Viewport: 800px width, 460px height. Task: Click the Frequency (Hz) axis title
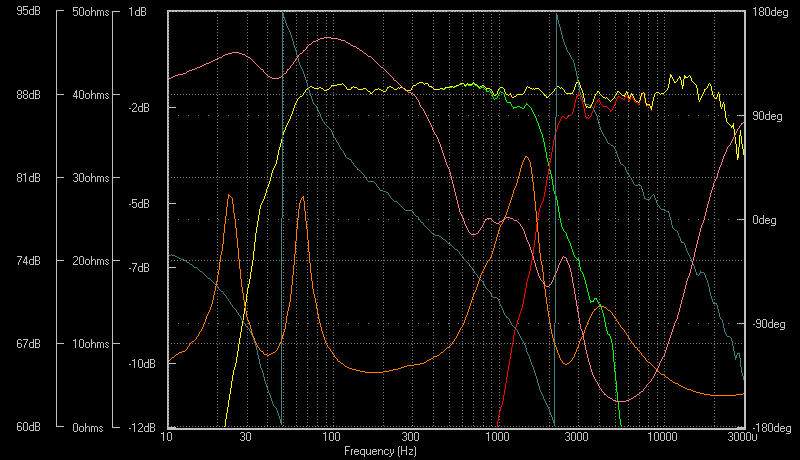[x=380, y=451]
